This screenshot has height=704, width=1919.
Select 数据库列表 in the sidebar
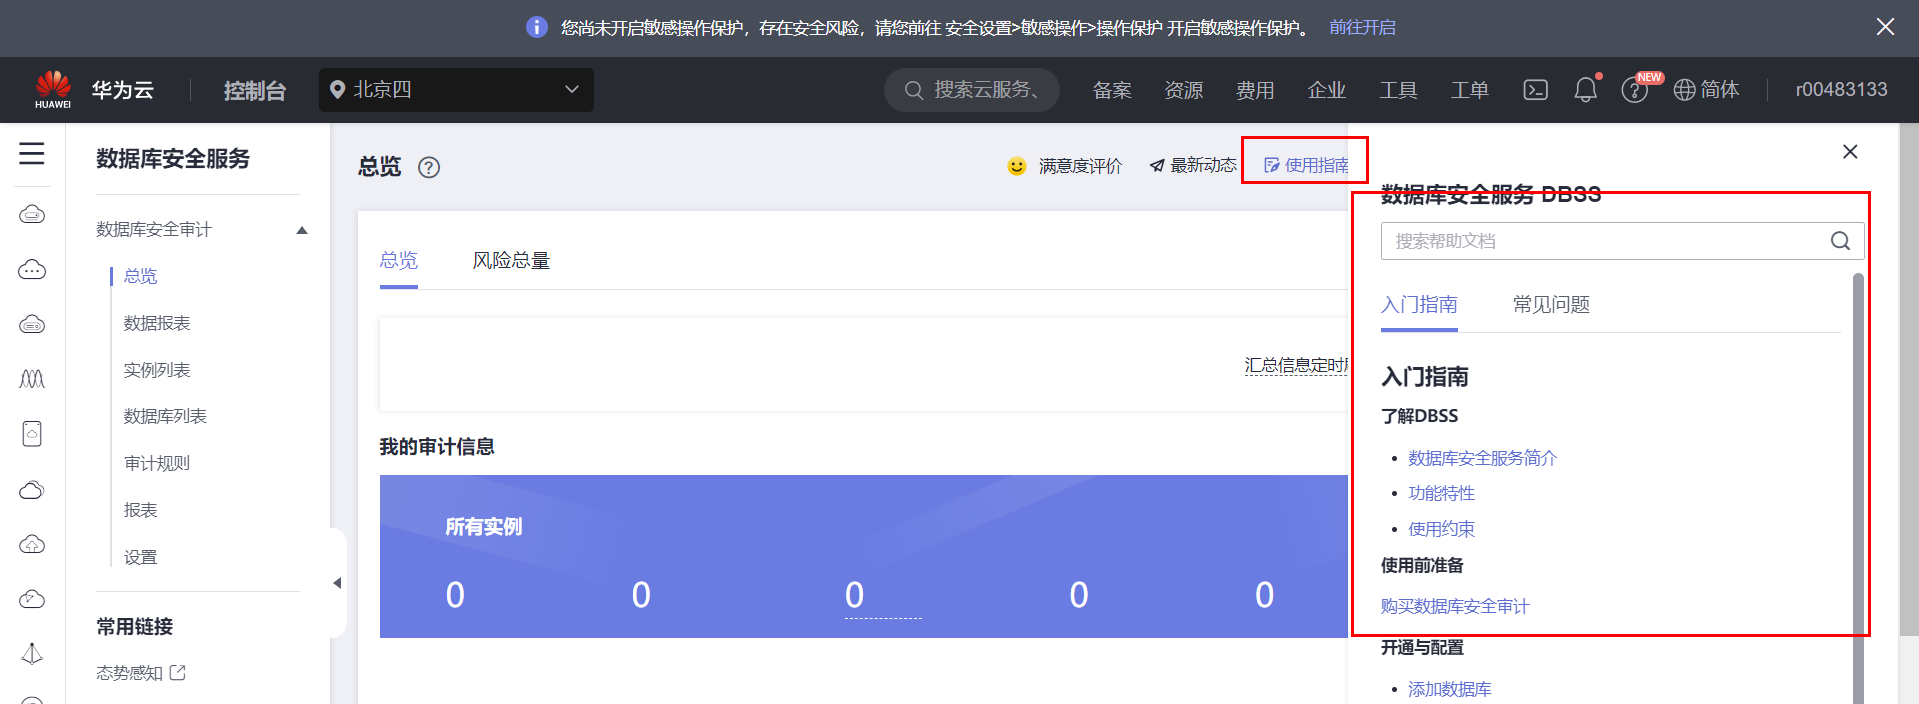point(165,416)
